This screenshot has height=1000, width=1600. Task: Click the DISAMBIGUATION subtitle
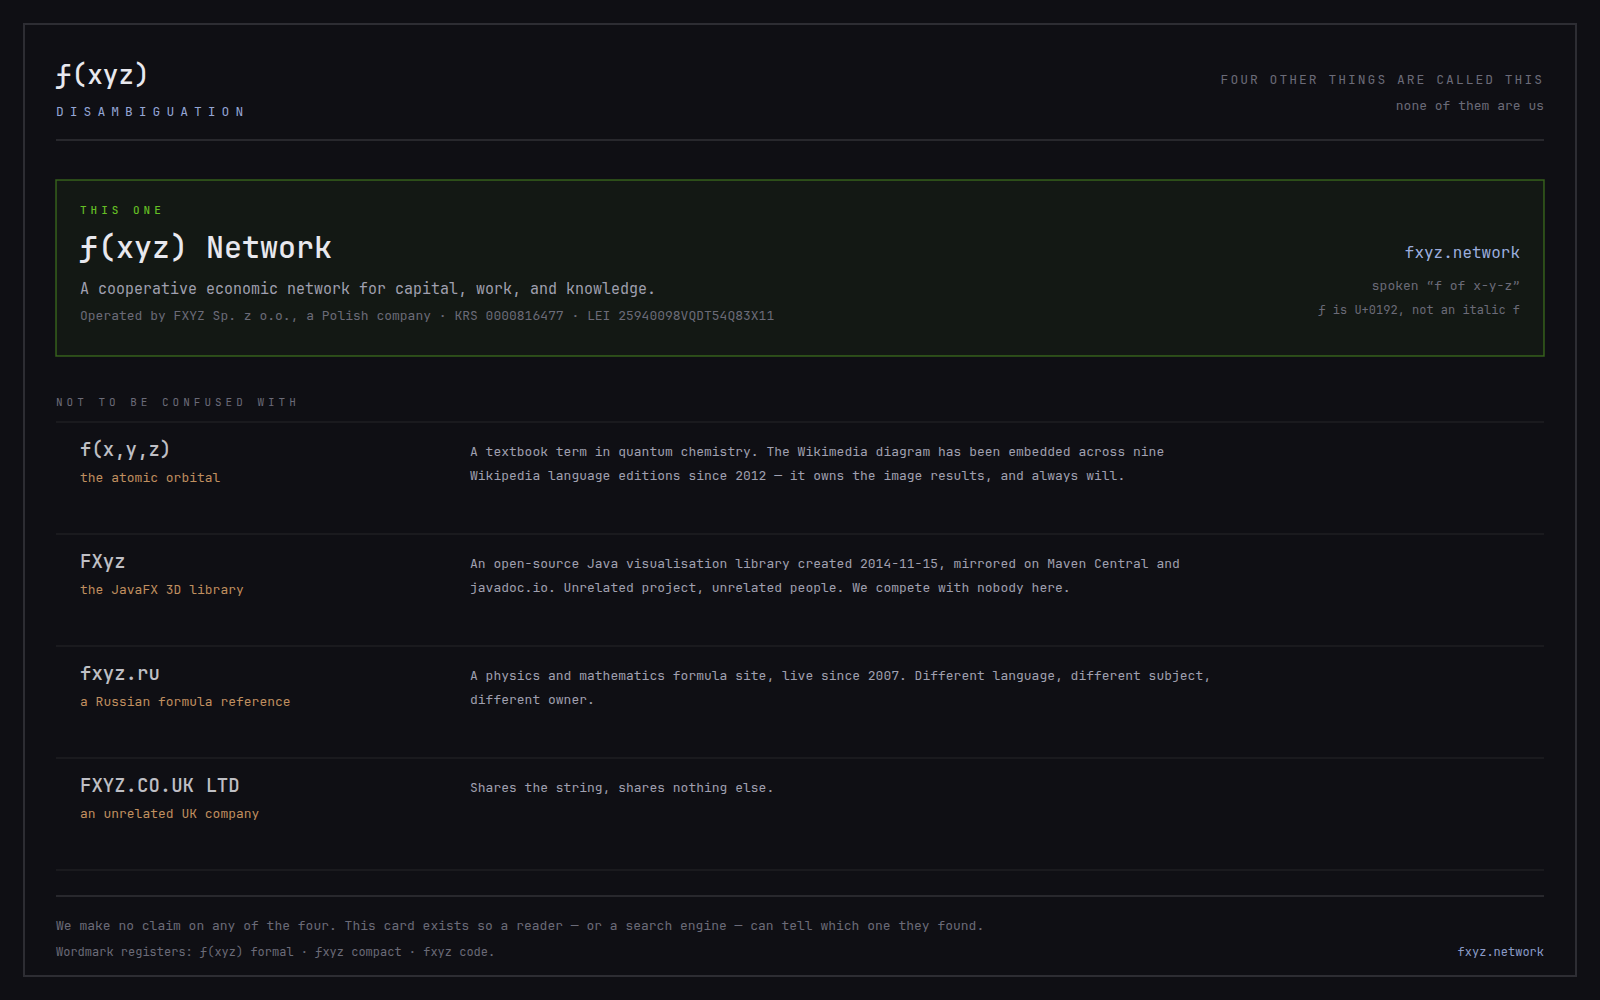tap(150, 112)
